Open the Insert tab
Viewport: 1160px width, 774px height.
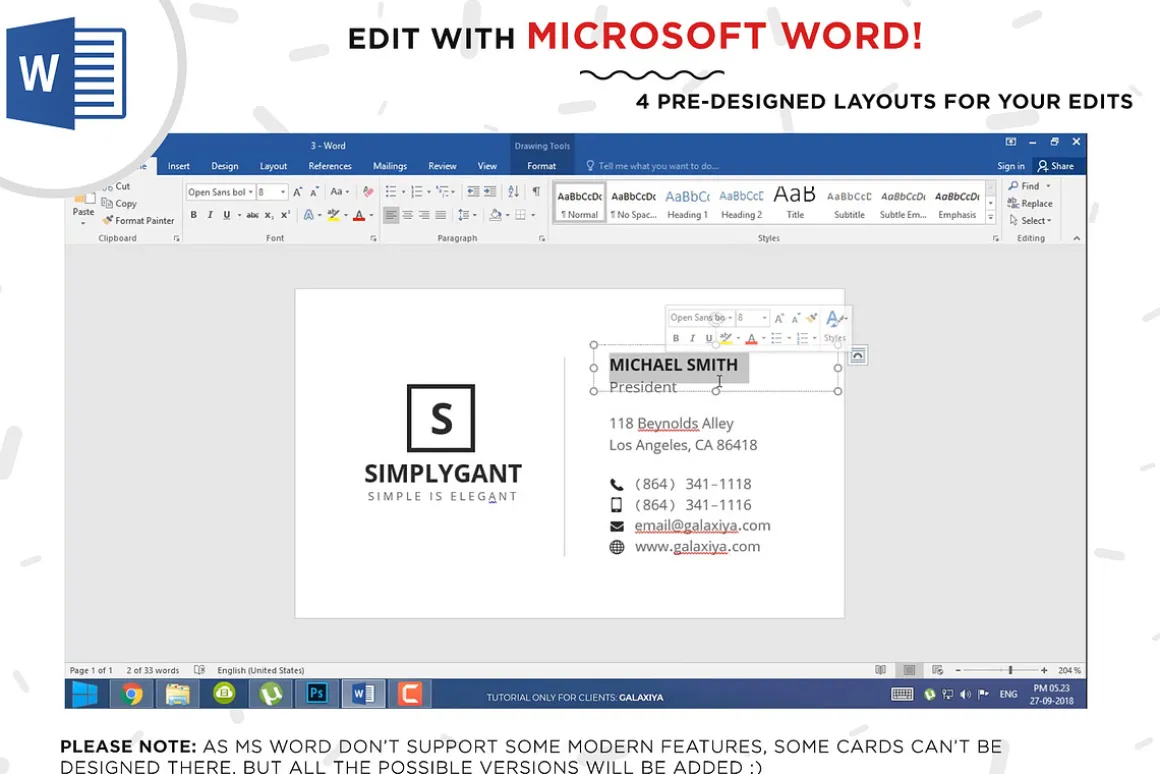178,166
